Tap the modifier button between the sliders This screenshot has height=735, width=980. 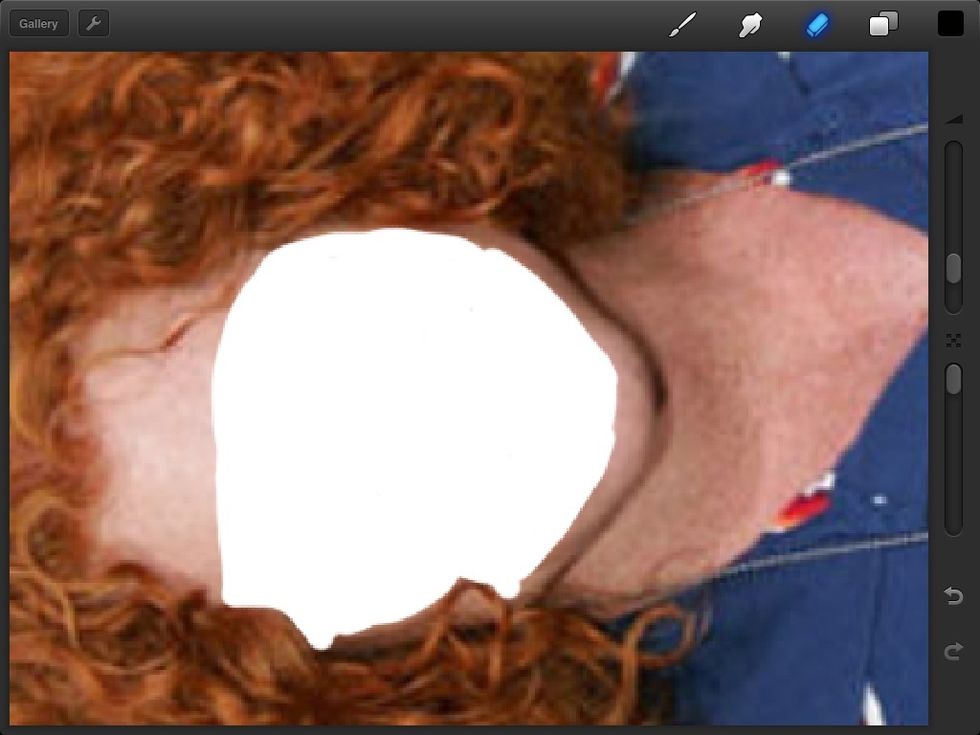click(x=953, y=341)
